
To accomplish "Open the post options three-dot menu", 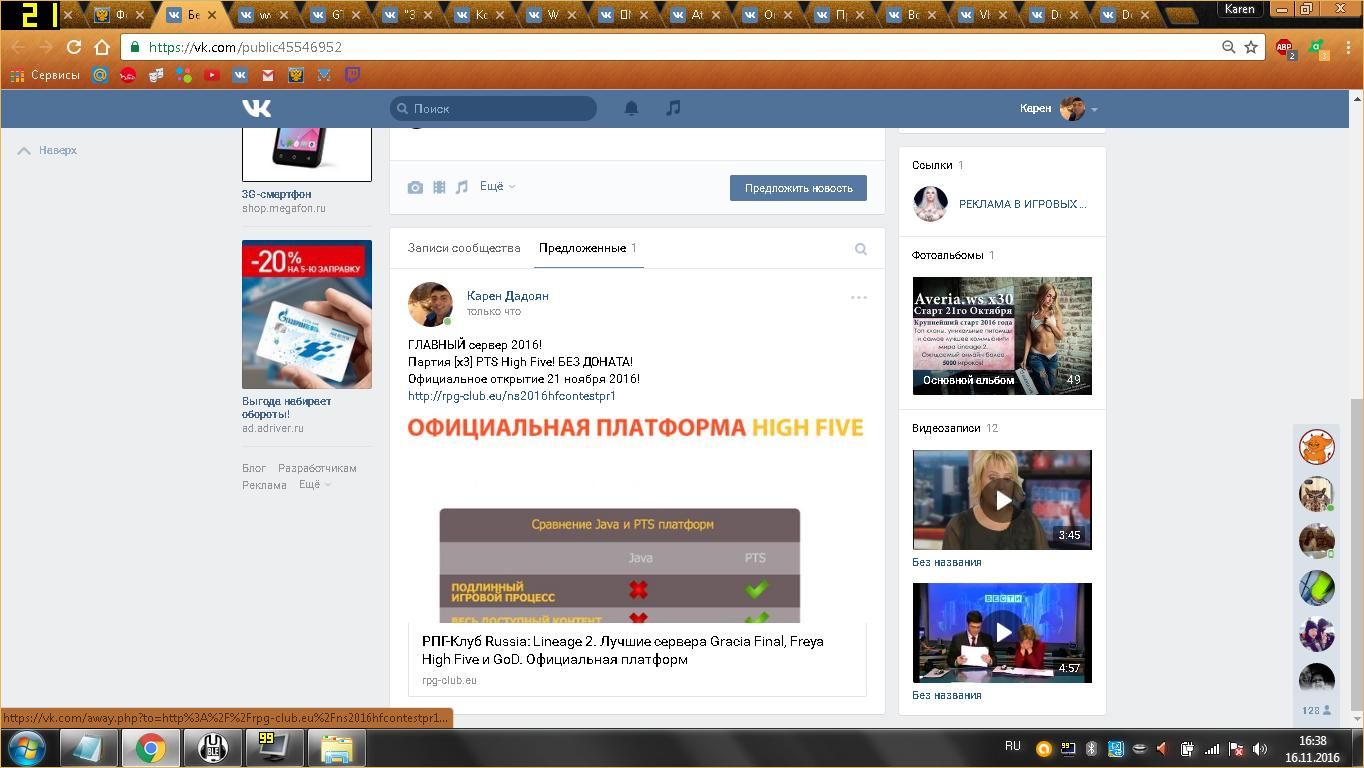I will pos(858,298).
